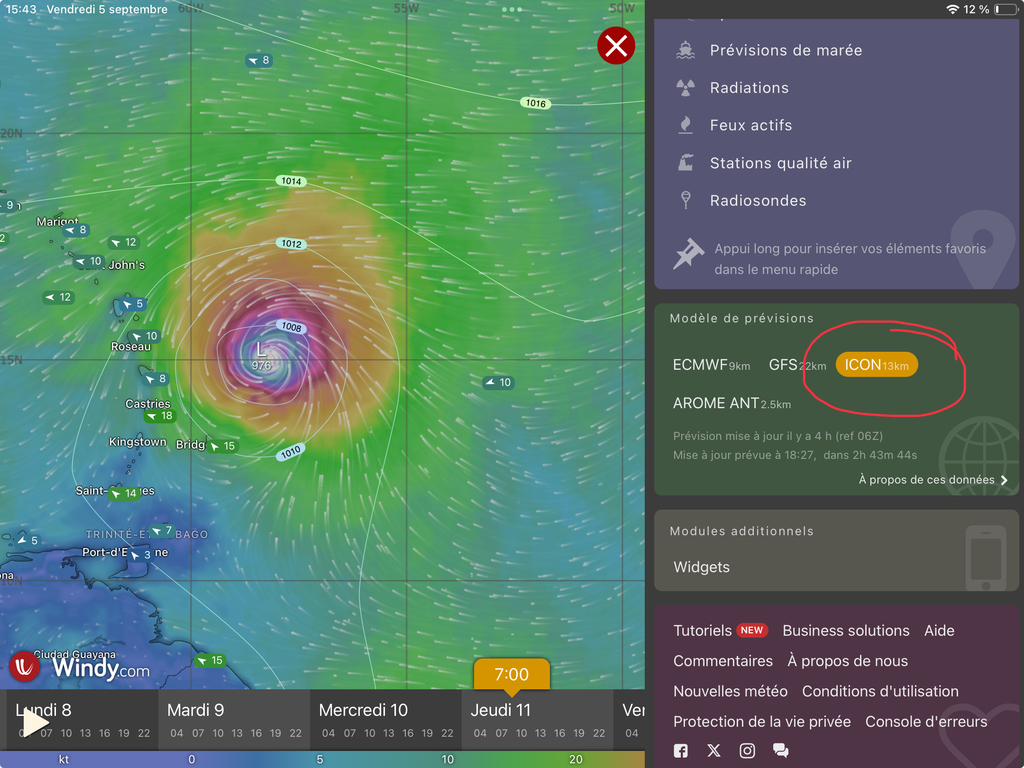1024x768 pixels.
Task: Open Nouvelles météo link
Action: coord(730,691)
